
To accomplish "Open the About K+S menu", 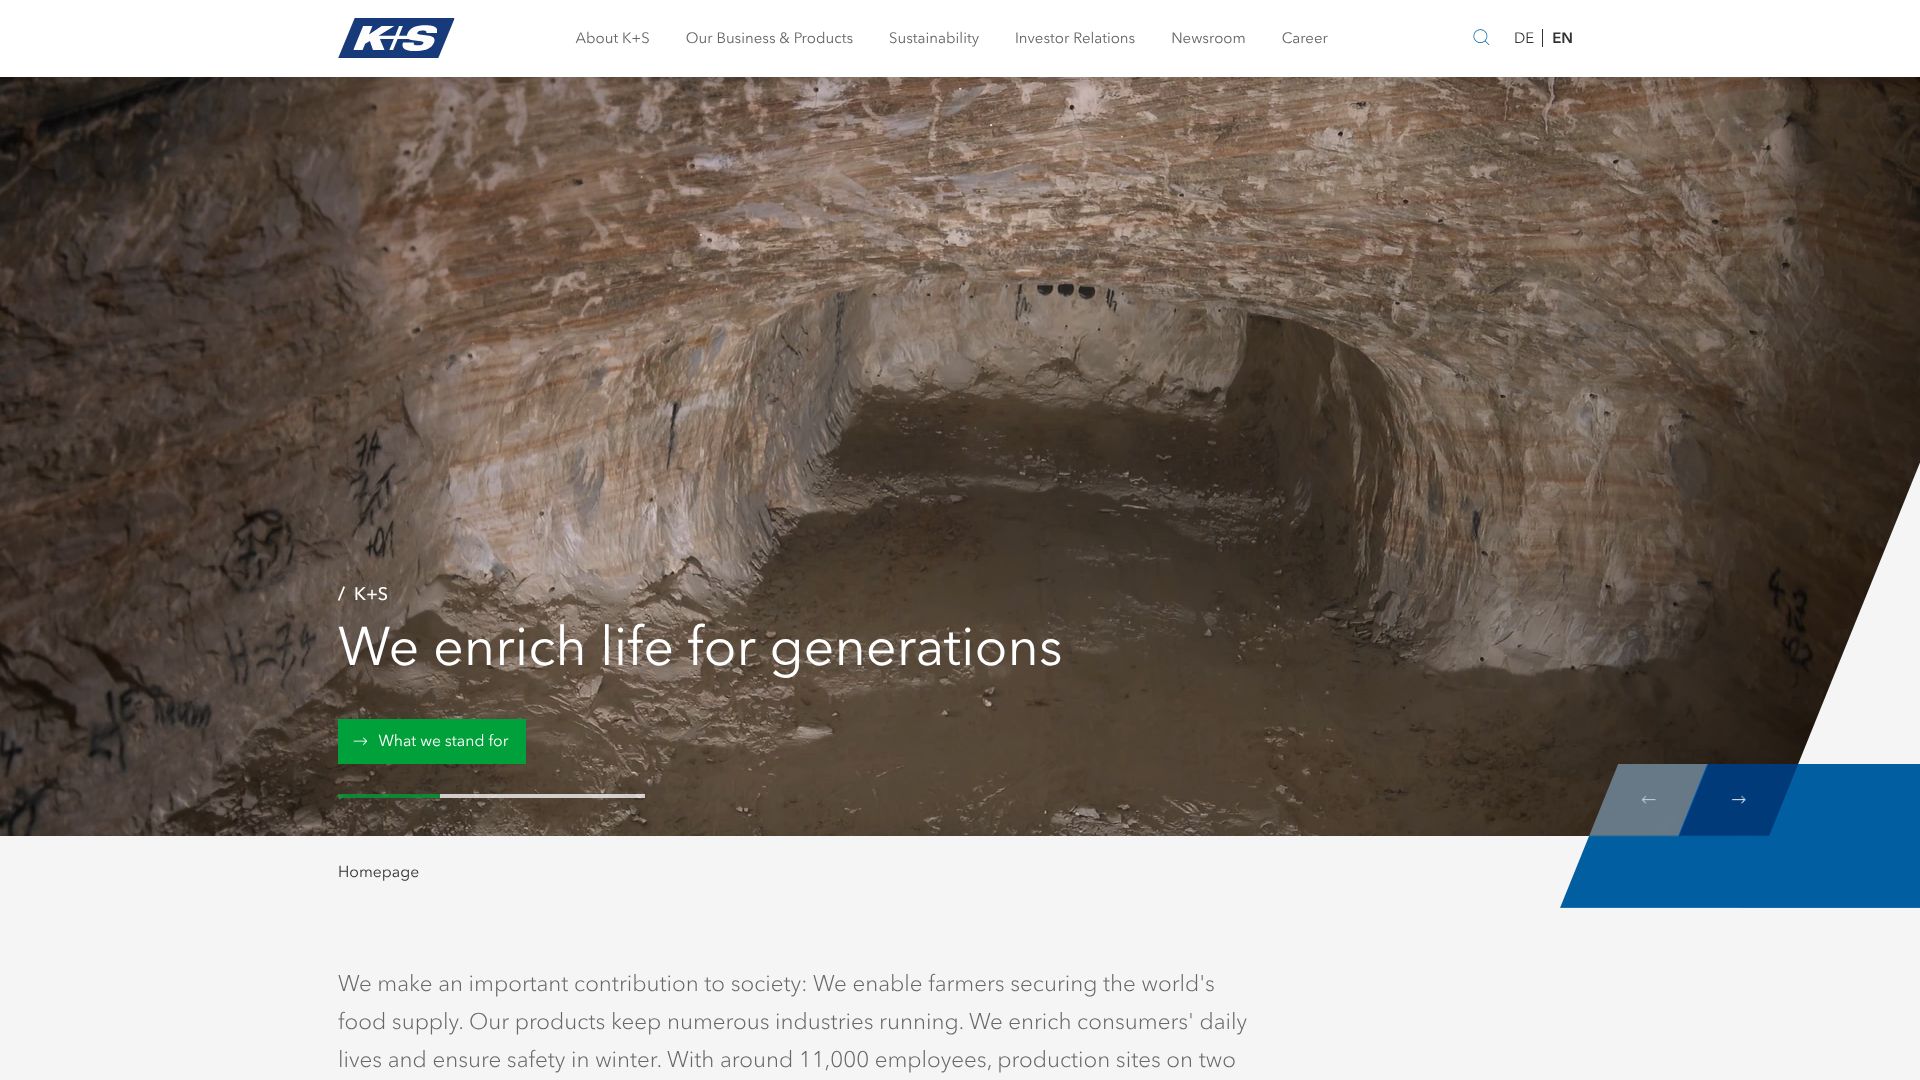I will (x=612, y=38).
